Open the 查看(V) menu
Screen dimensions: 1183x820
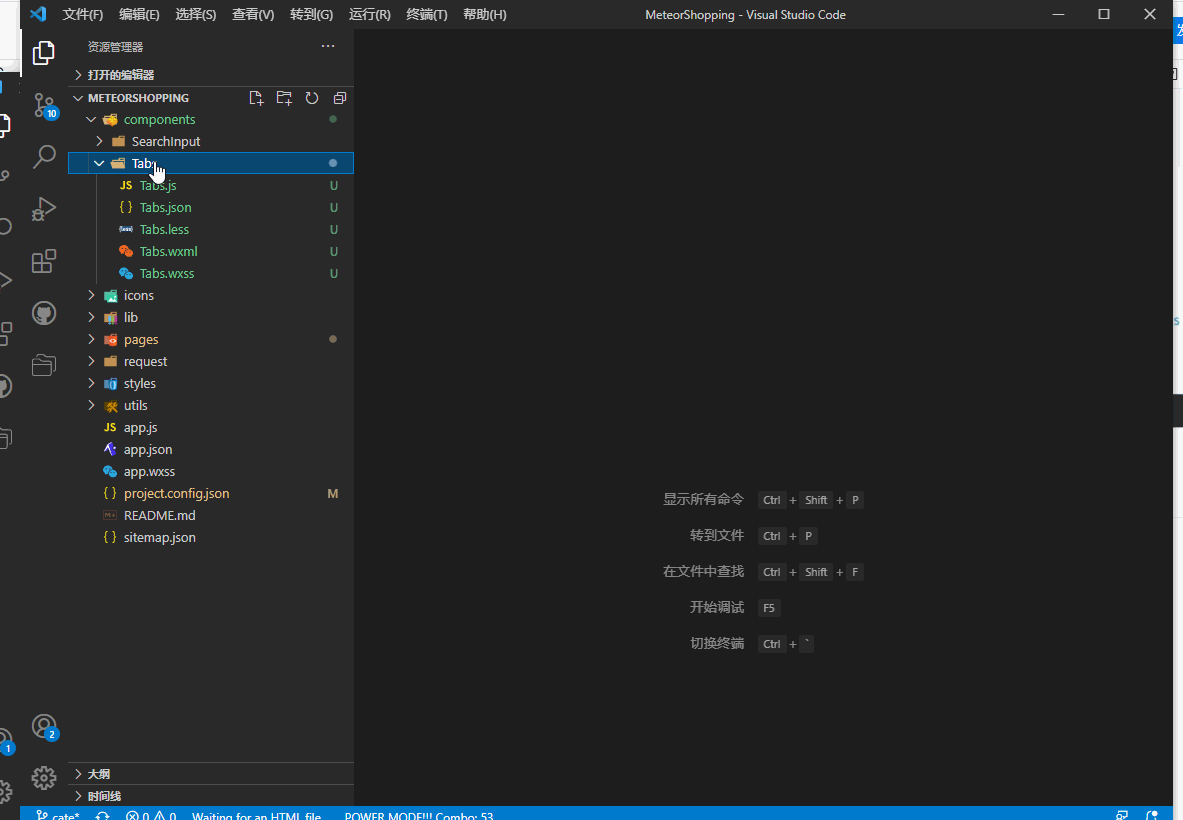pyautogui.click(x=254, y=14)
